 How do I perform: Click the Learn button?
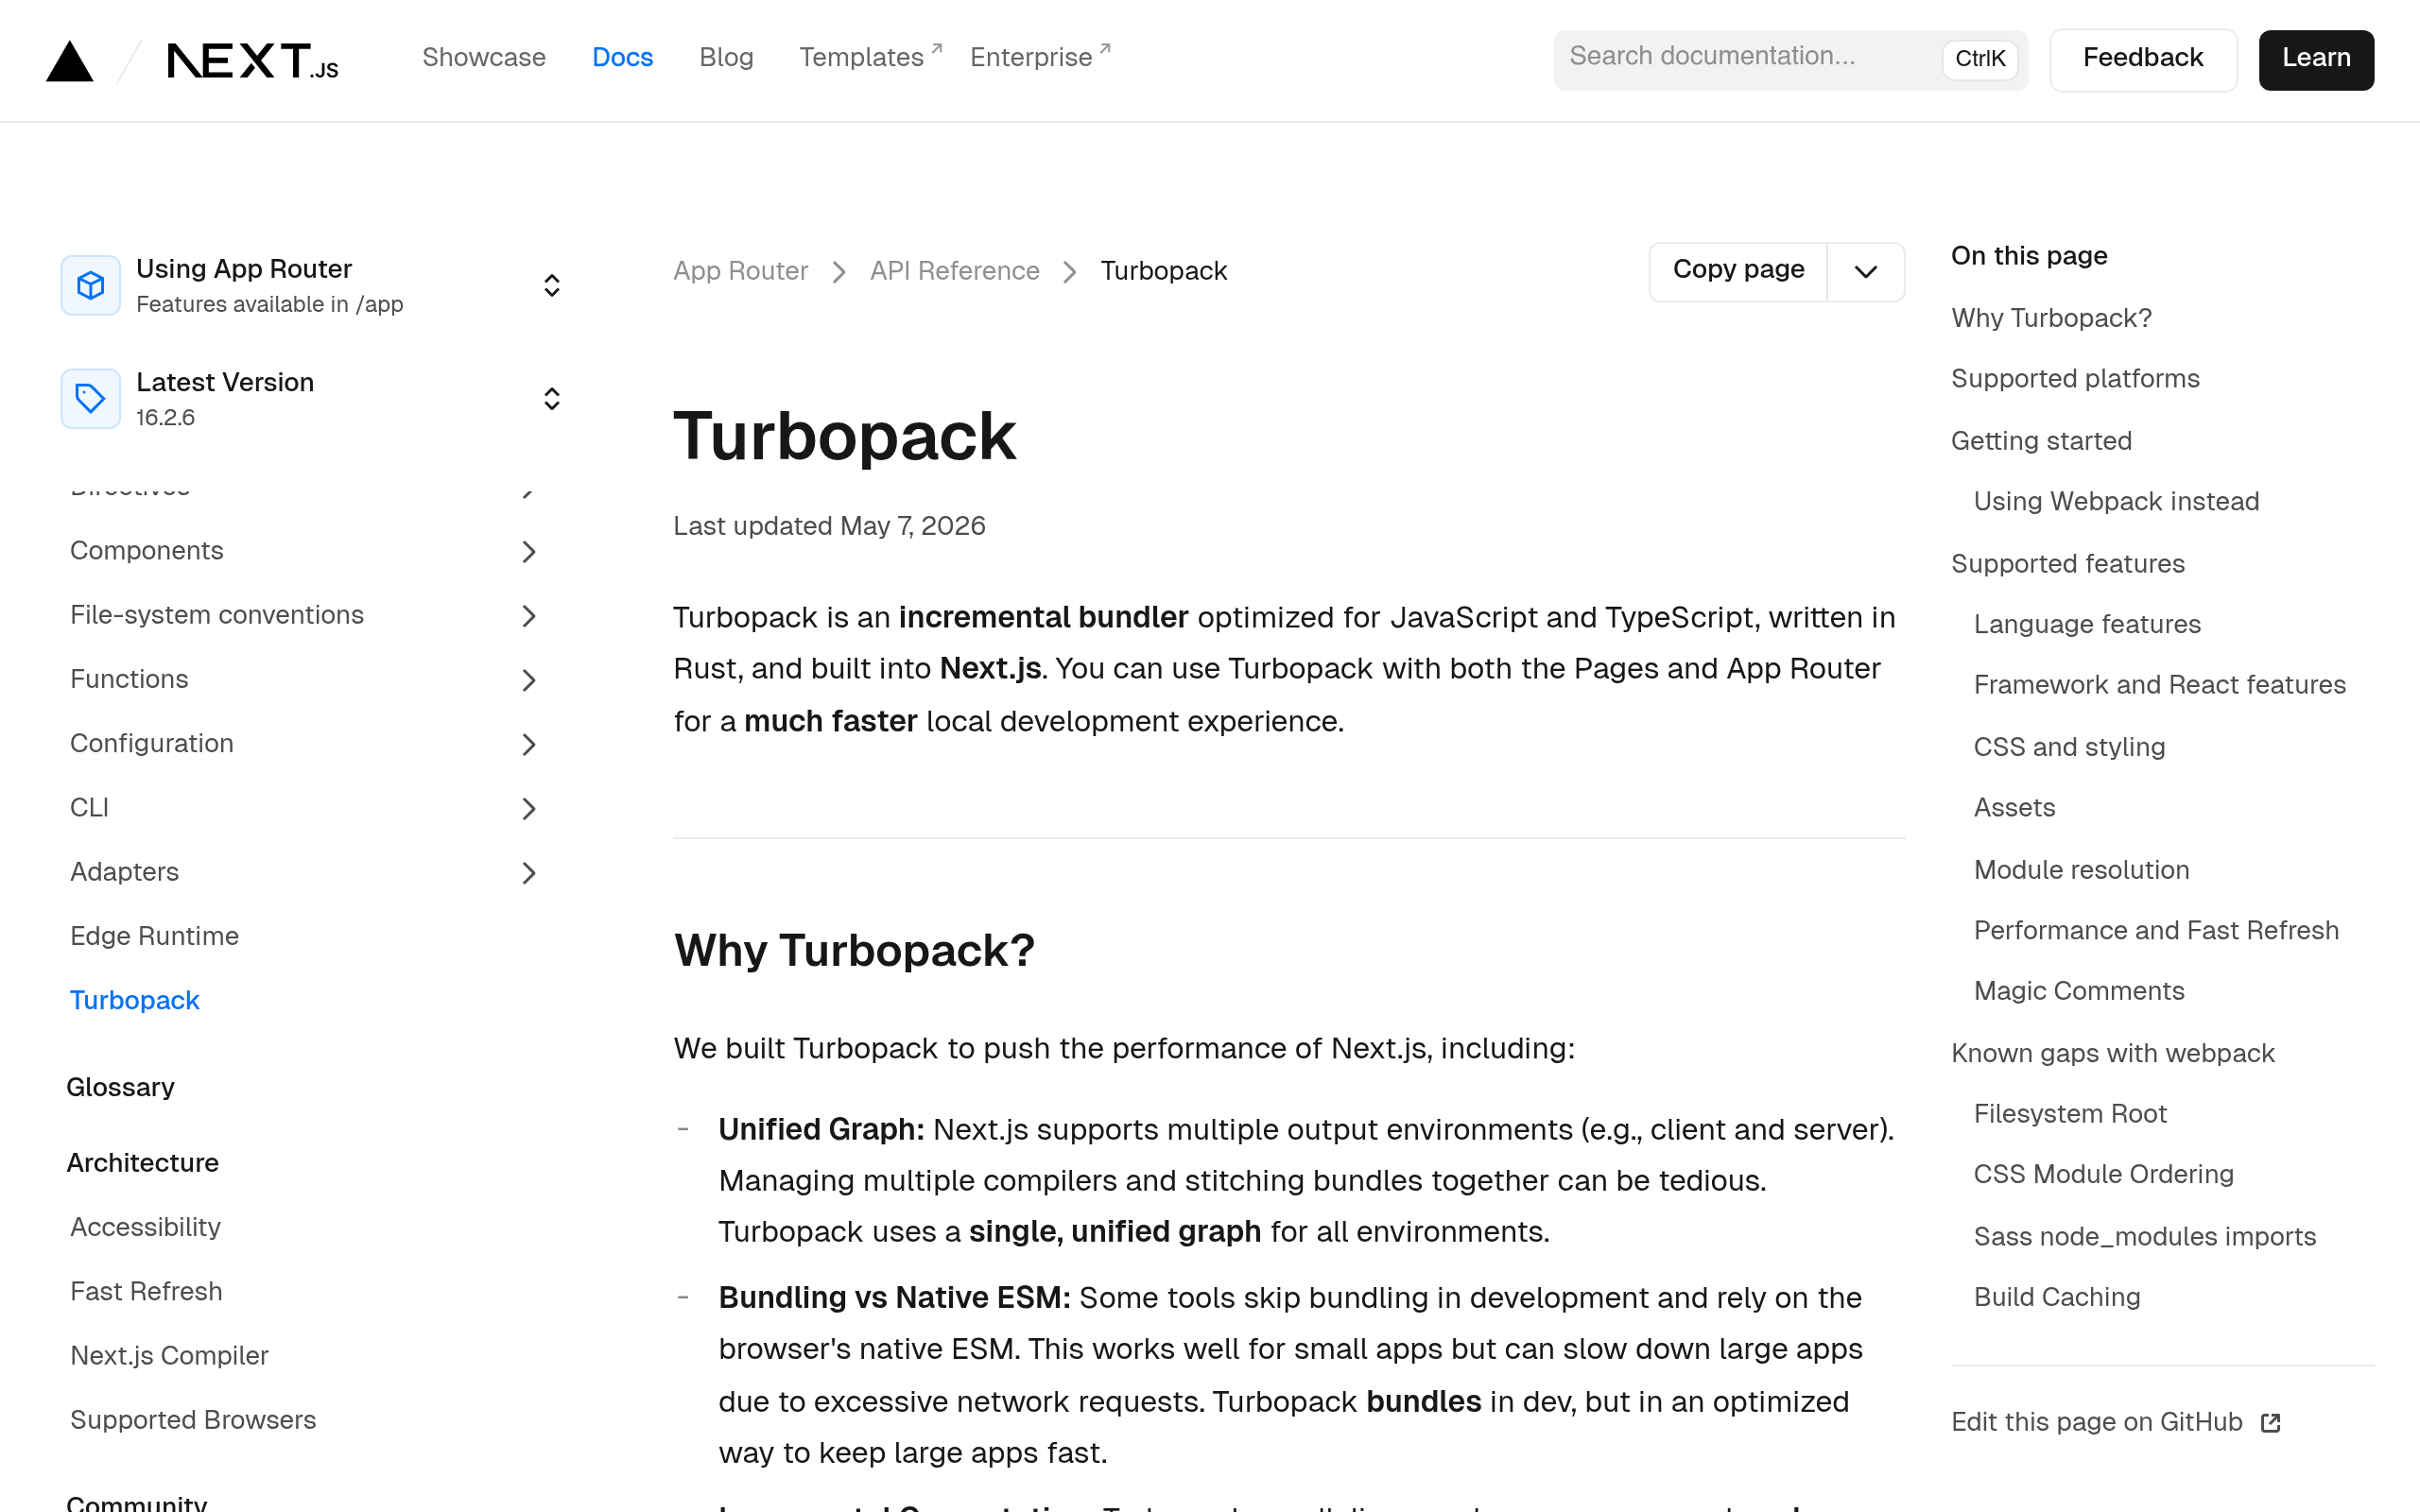(2316, 59)
